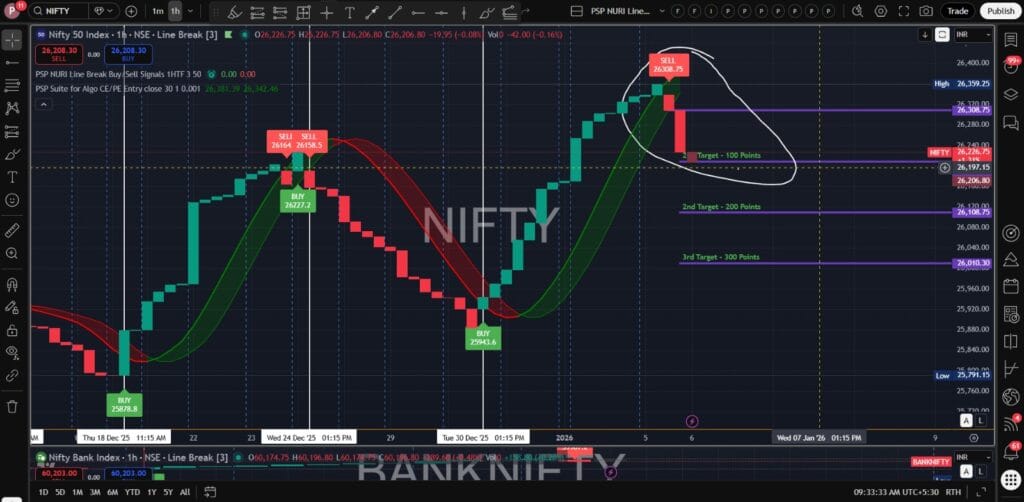Enter fullscreen mode
Screen dimensions: 1024x502
[903, 10]
